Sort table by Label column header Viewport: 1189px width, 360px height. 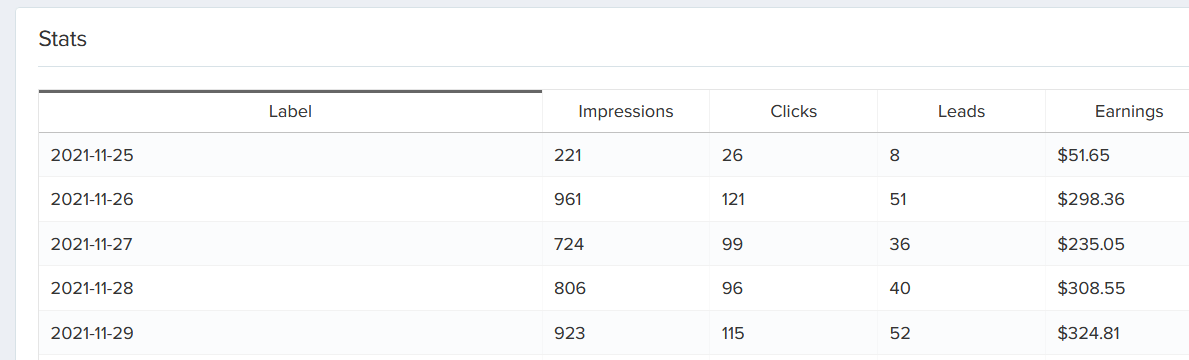click(x=290, y=111)
